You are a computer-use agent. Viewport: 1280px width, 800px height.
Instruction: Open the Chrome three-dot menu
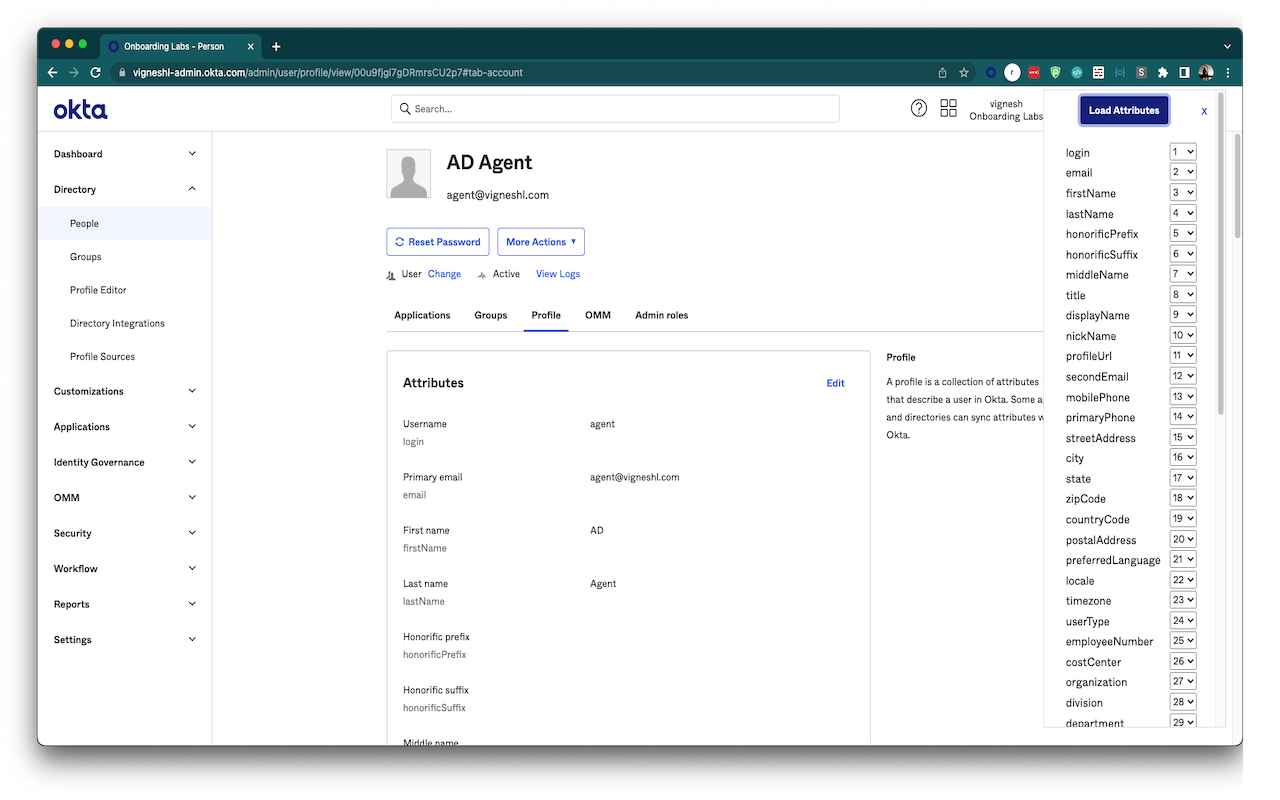click(1227, 72)
